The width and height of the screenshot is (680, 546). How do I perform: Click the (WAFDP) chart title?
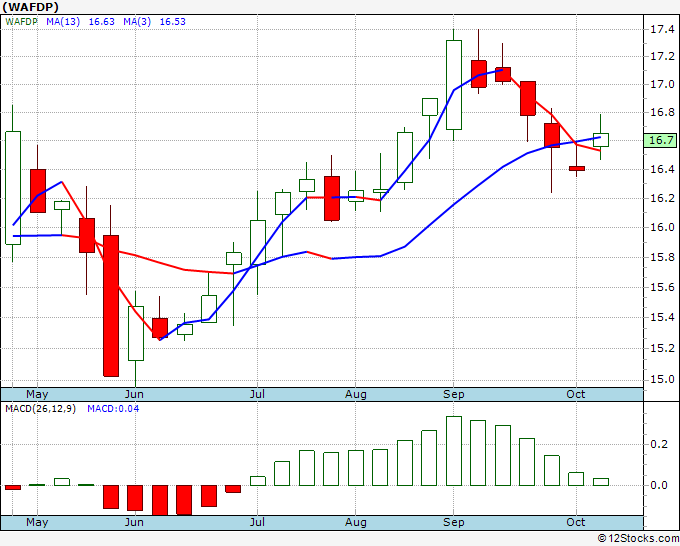(x=30, y=7)
